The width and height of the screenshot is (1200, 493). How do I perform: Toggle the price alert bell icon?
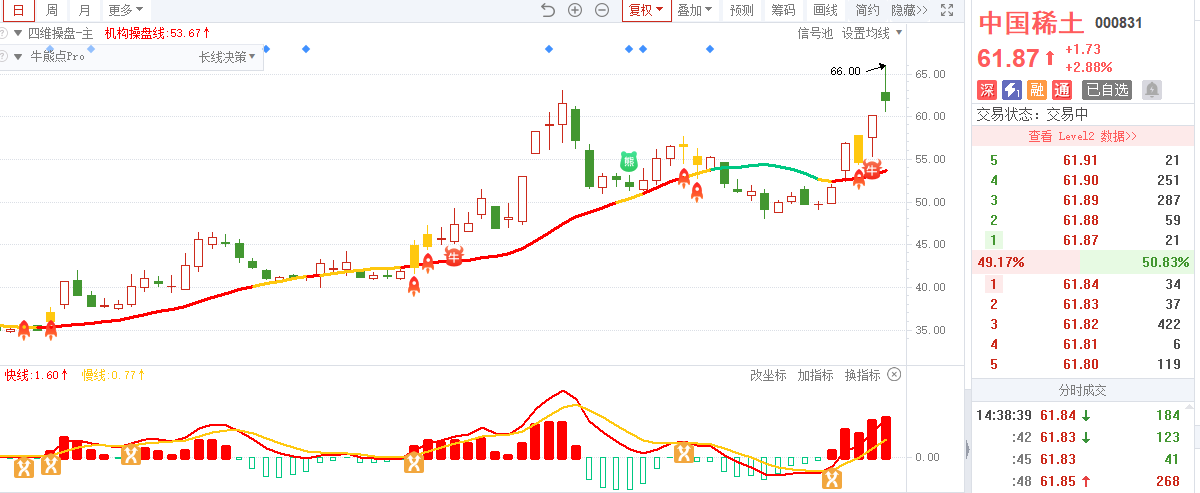[x=1152, y=90]
